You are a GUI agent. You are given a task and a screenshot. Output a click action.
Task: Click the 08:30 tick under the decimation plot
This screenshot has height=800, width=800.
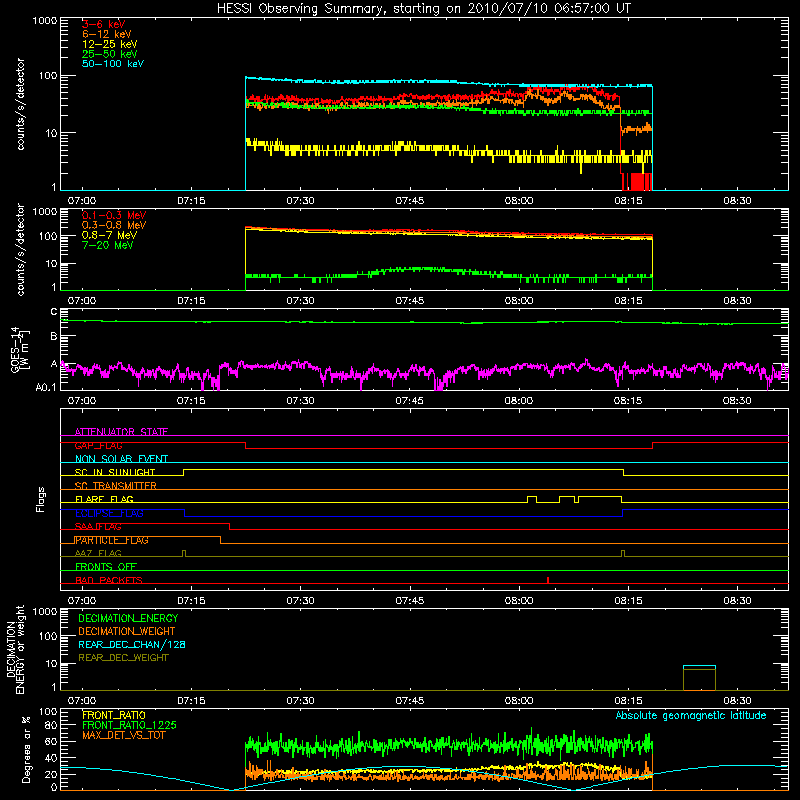pos(737,701)
